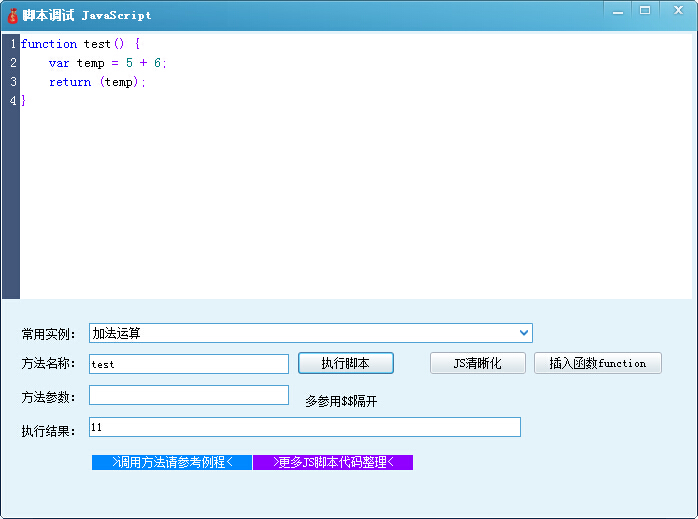Click the 'var temp = 5 + 6;' line
This screenshot has width=698, height=519.
107,63
